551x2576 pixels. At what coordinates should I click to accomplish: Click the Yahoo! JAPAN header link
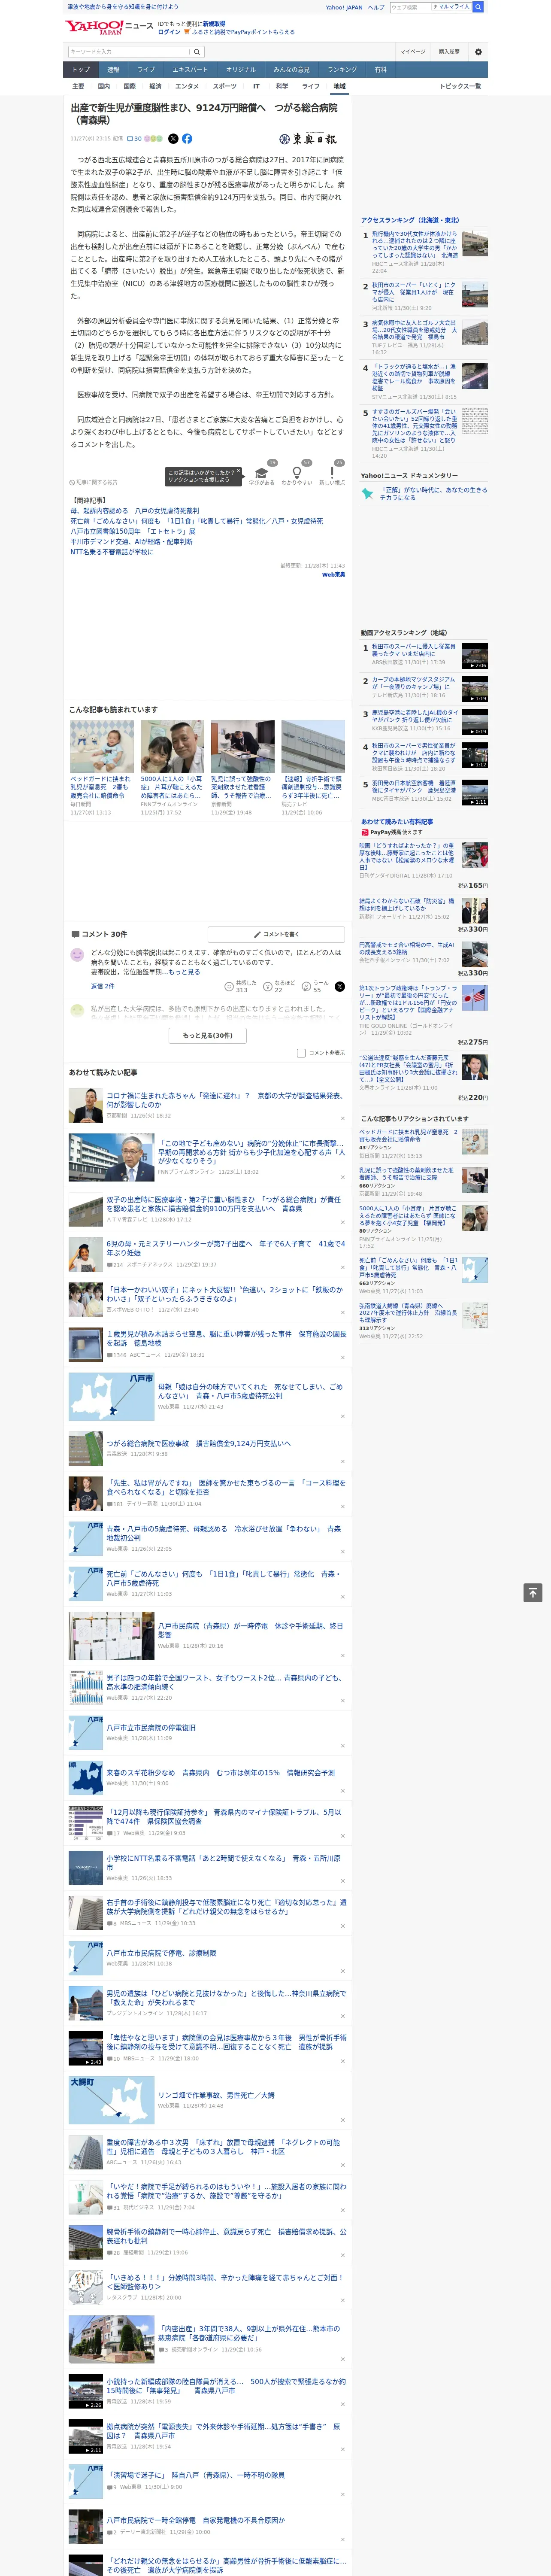click(x=344, y=7)
